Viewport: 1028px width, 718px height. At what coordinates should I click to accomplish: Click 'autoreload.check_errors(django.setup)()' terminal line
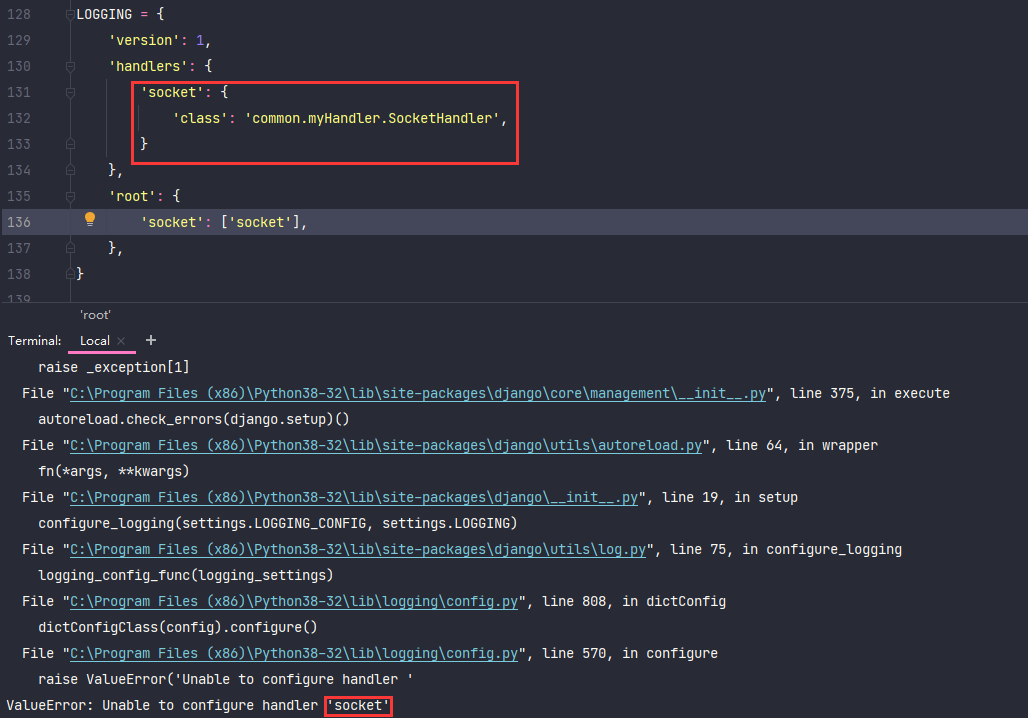(x=193, y=420)
